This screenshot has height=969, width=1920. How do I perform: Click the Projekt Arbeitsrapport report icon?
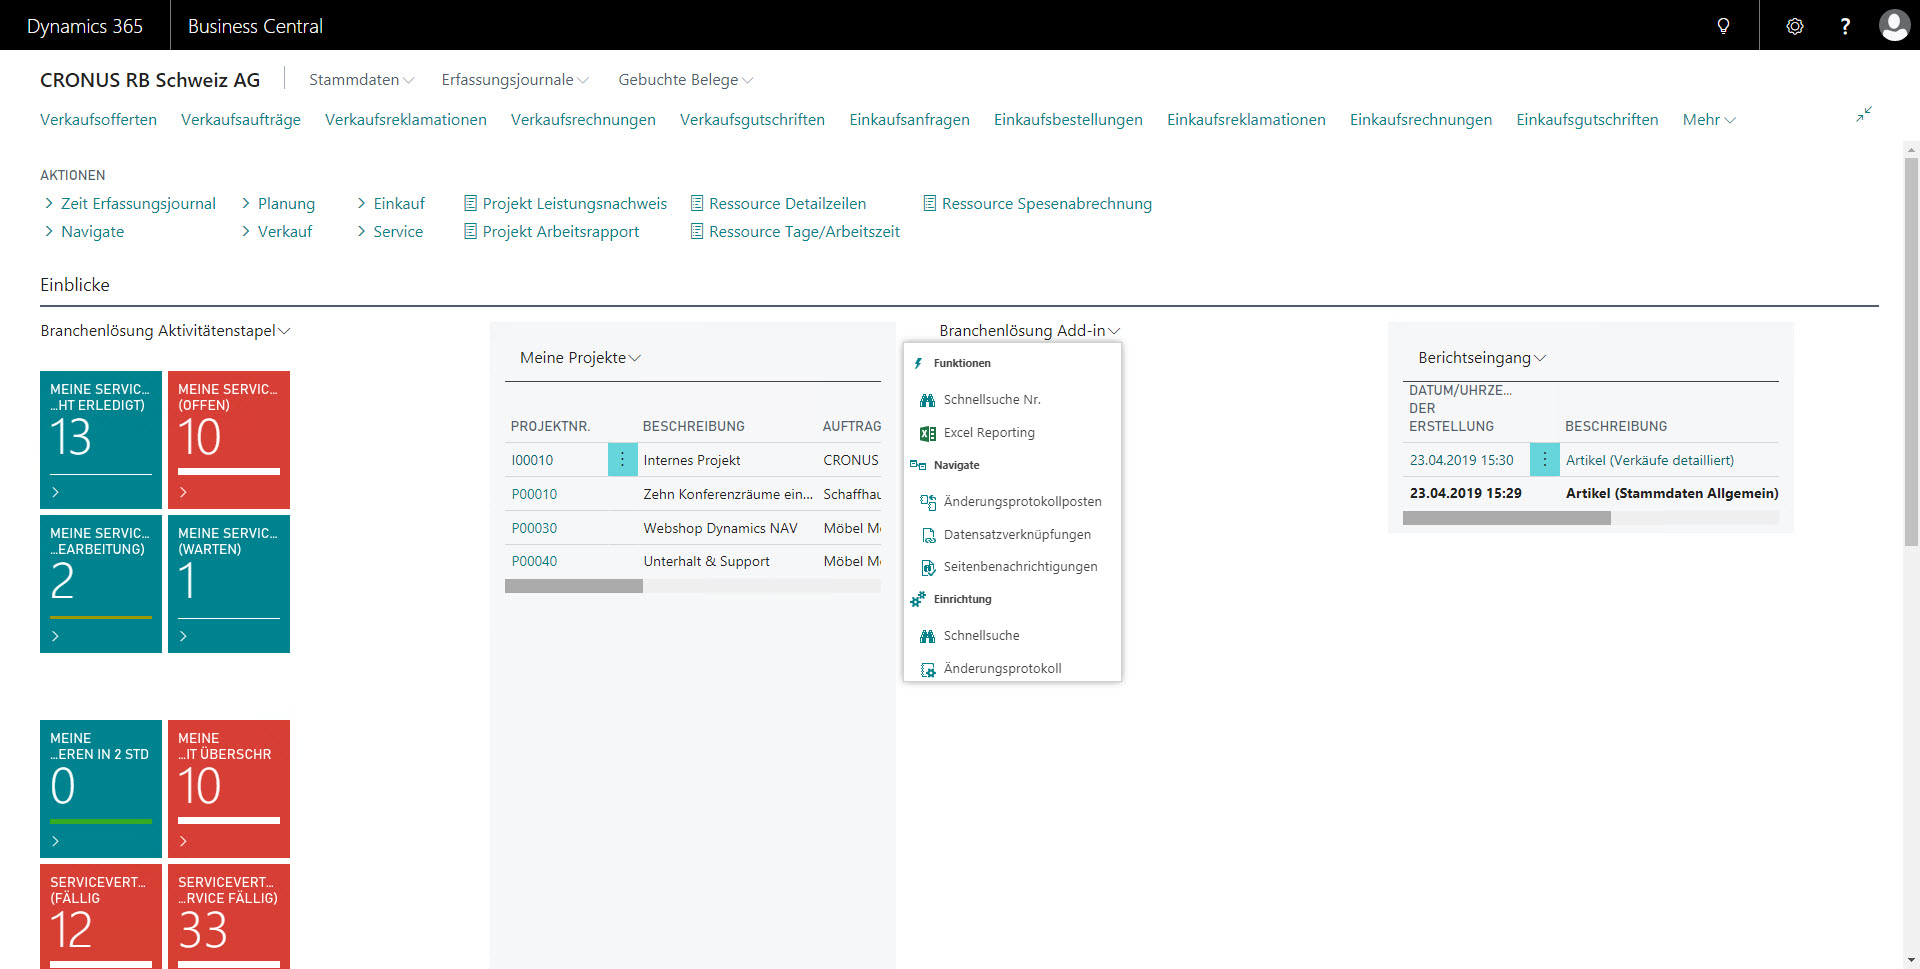[470, 231]
